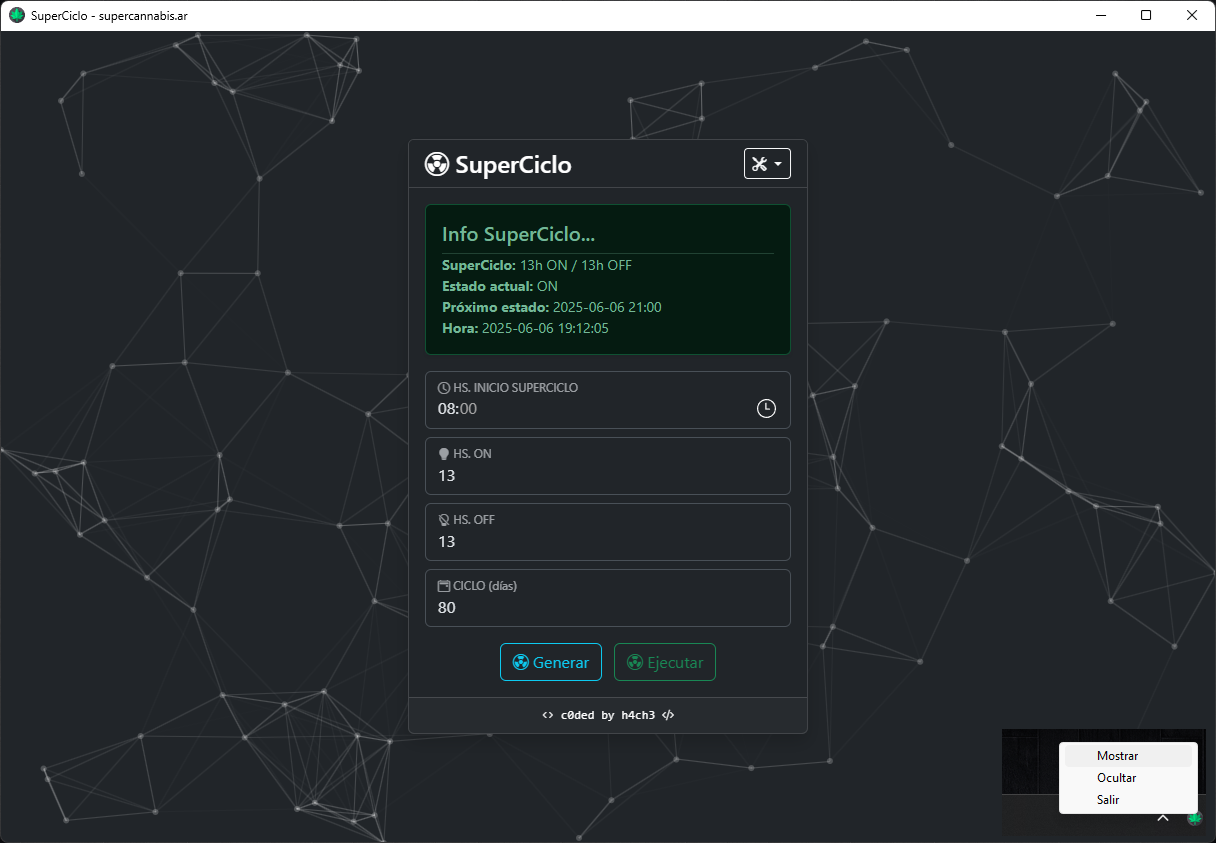Click the lightbulb icon next to HS. ON
This screenshot has height=843, width=1216.
coord(443,453)
